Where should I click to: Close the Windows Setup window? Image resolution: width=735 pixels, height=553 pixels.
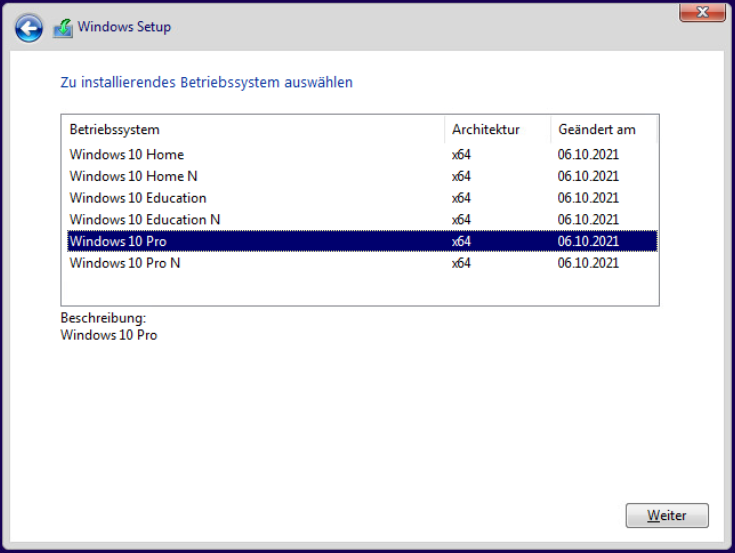tap(702, 12)
